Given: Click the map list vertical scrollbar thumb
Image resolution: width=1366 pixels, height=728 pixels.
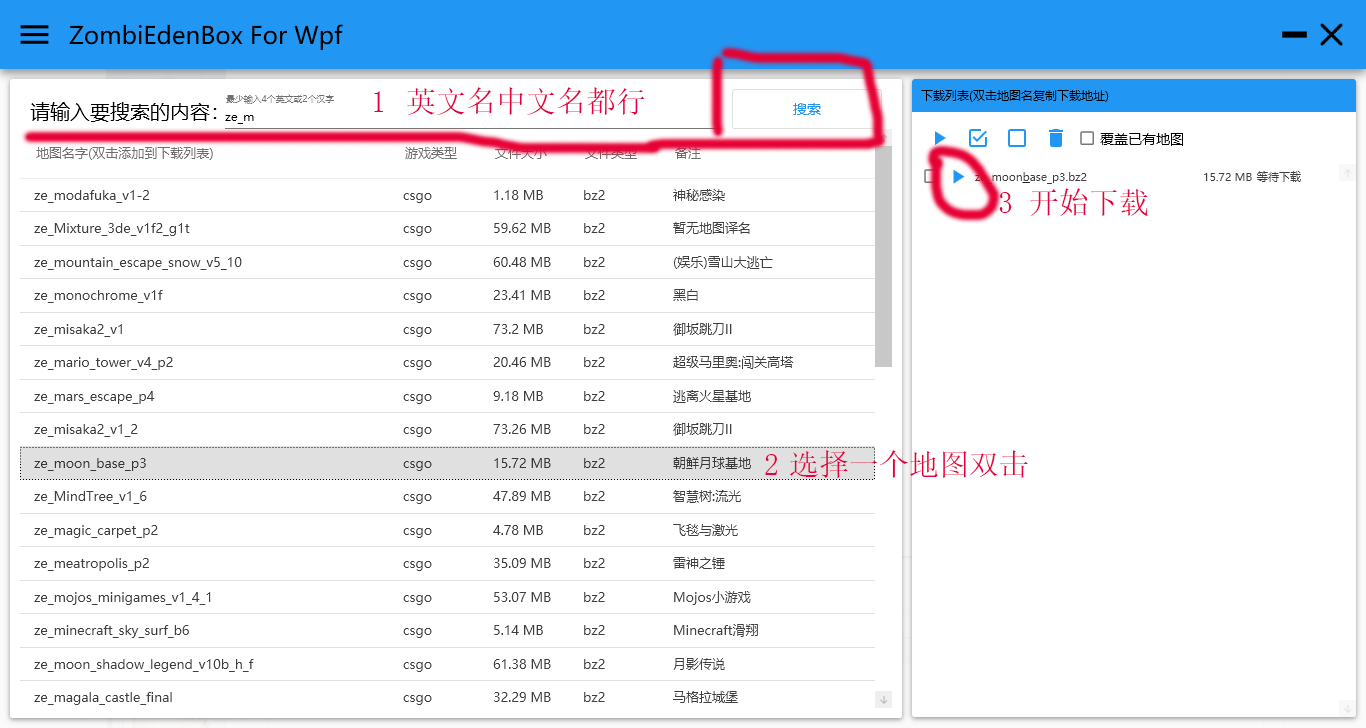Looking at the screenshot, I should tap(883, 260).
